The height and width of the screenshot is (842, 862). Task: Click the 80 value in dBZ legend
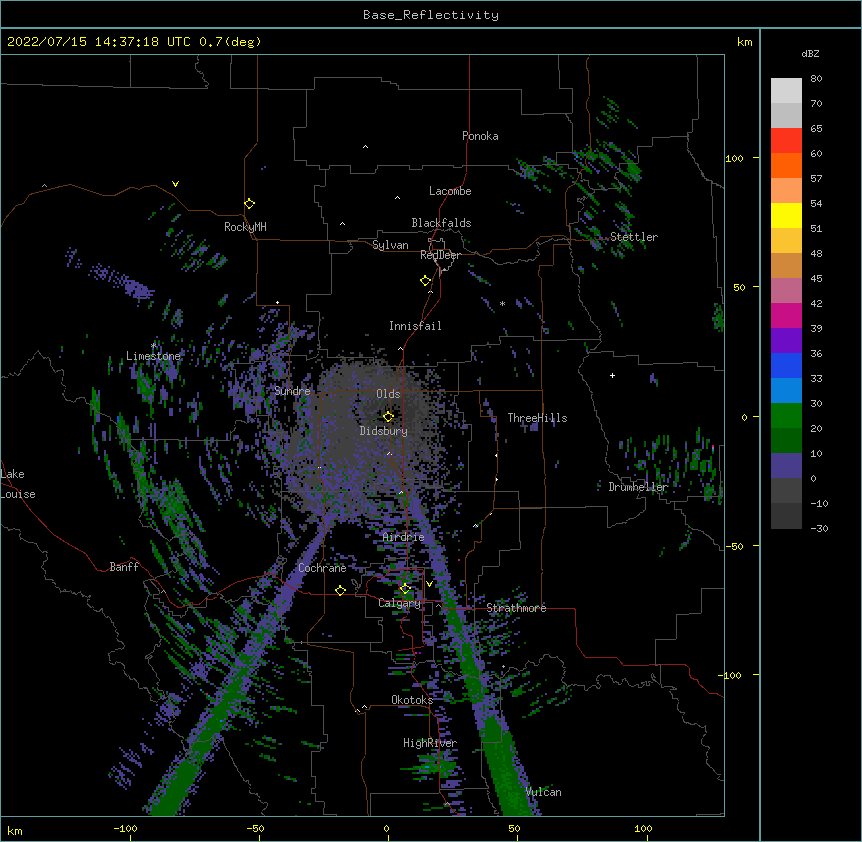tap(816, 79)
